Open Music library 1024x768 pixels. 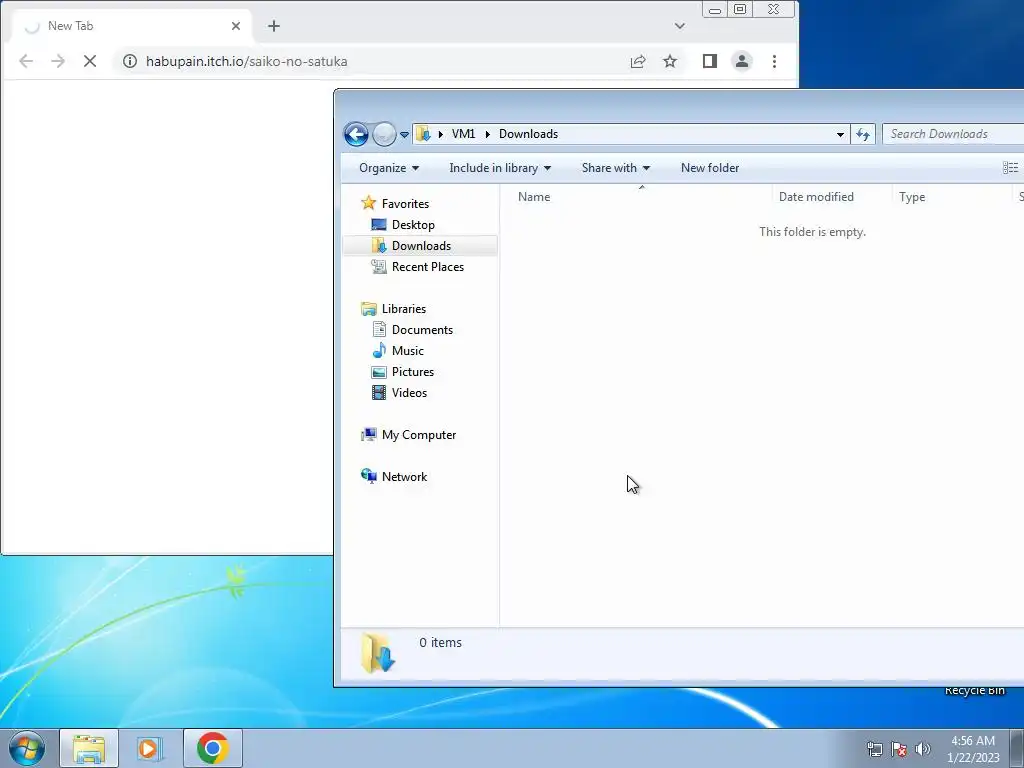coord(408,351)
